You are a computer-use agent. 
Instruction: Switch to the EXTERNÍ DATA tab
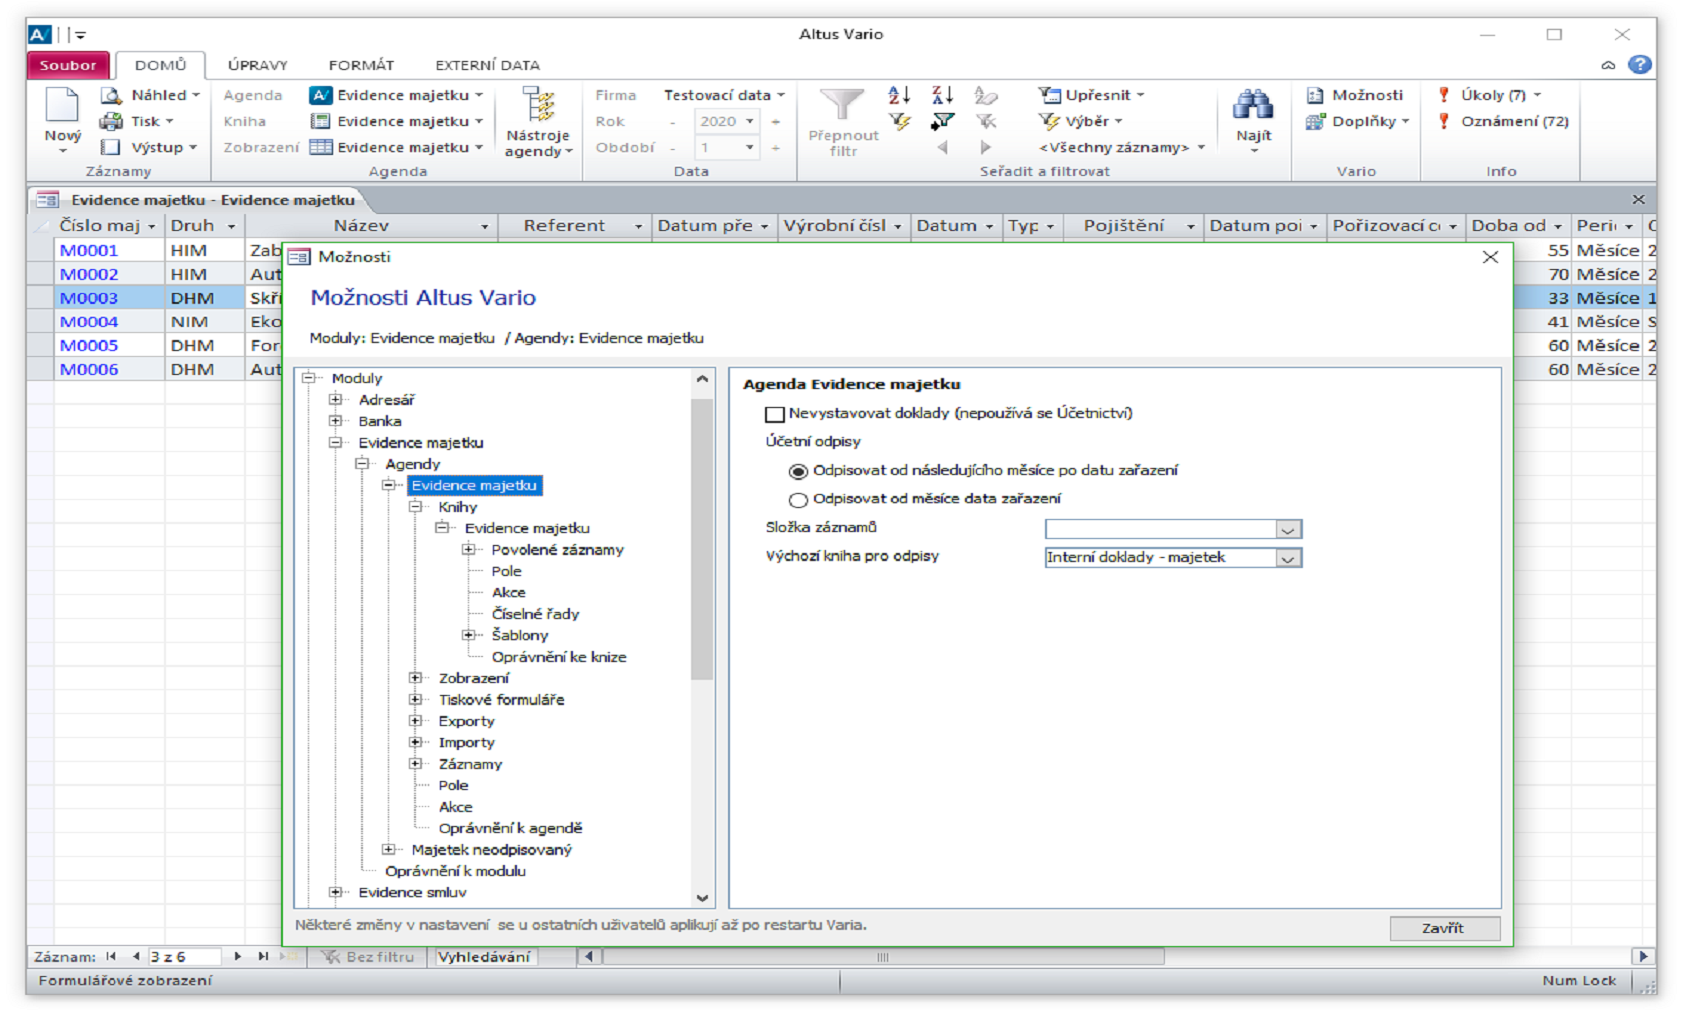pyautogui.click(x=487, y=65)
